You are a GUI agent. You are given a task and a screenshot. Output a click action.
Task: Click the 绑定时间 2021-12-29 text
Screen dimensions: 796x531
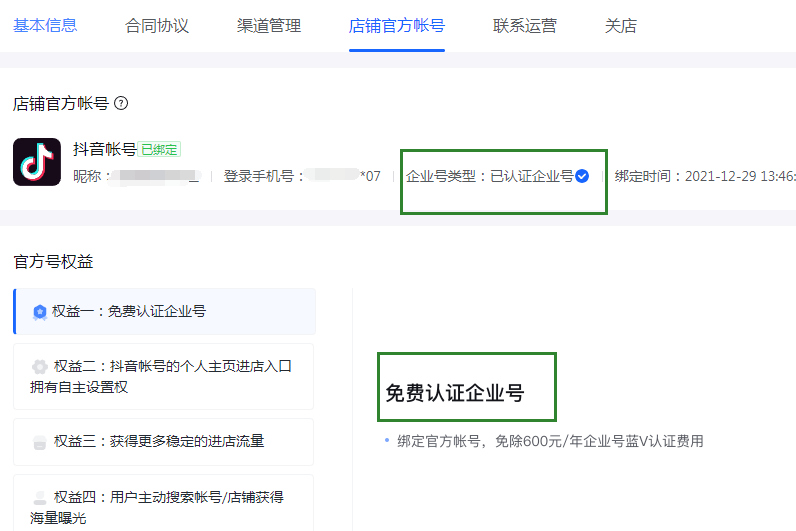pyautogui.click(x=705, y=176)
